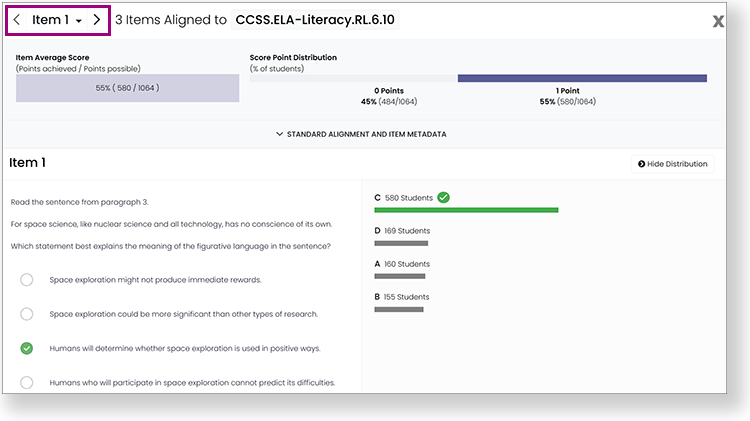
Task: Click the CCSS.ELA-Literacy.RL.6.10 standard label
Action: point(315,20)
